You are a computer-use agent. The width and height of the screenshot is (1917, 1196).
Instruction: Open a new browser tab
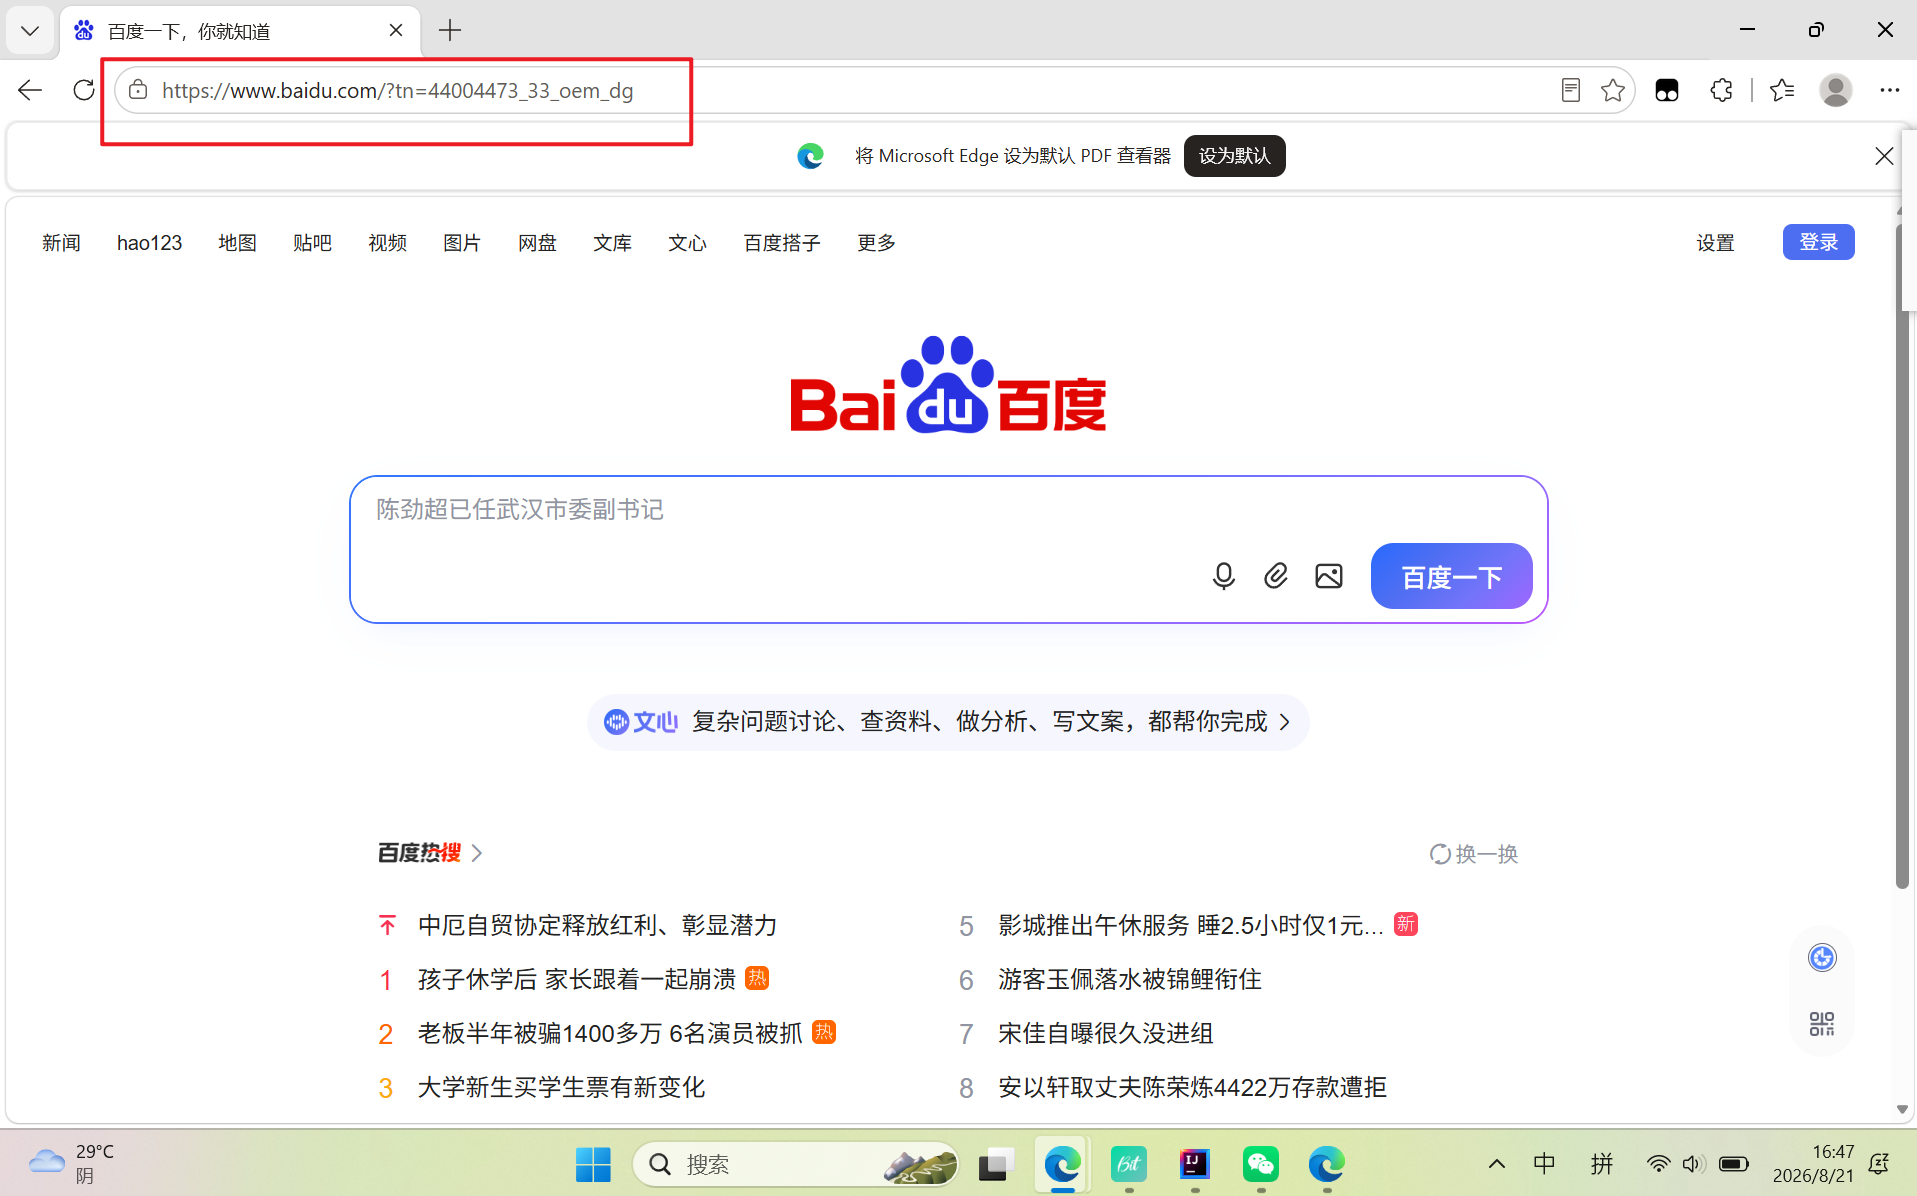(x=450, y=31)
